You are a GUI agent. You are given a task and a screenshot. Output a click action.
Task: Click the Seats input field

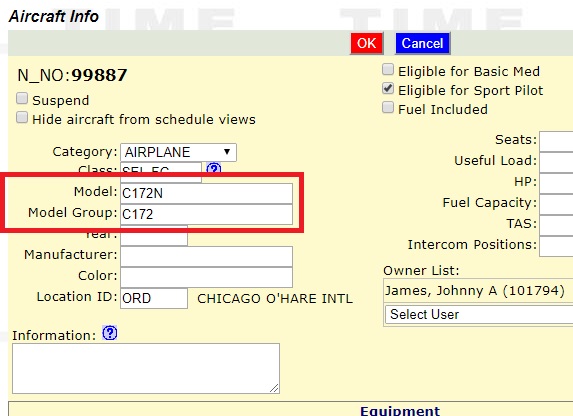(x=556, y=141)
